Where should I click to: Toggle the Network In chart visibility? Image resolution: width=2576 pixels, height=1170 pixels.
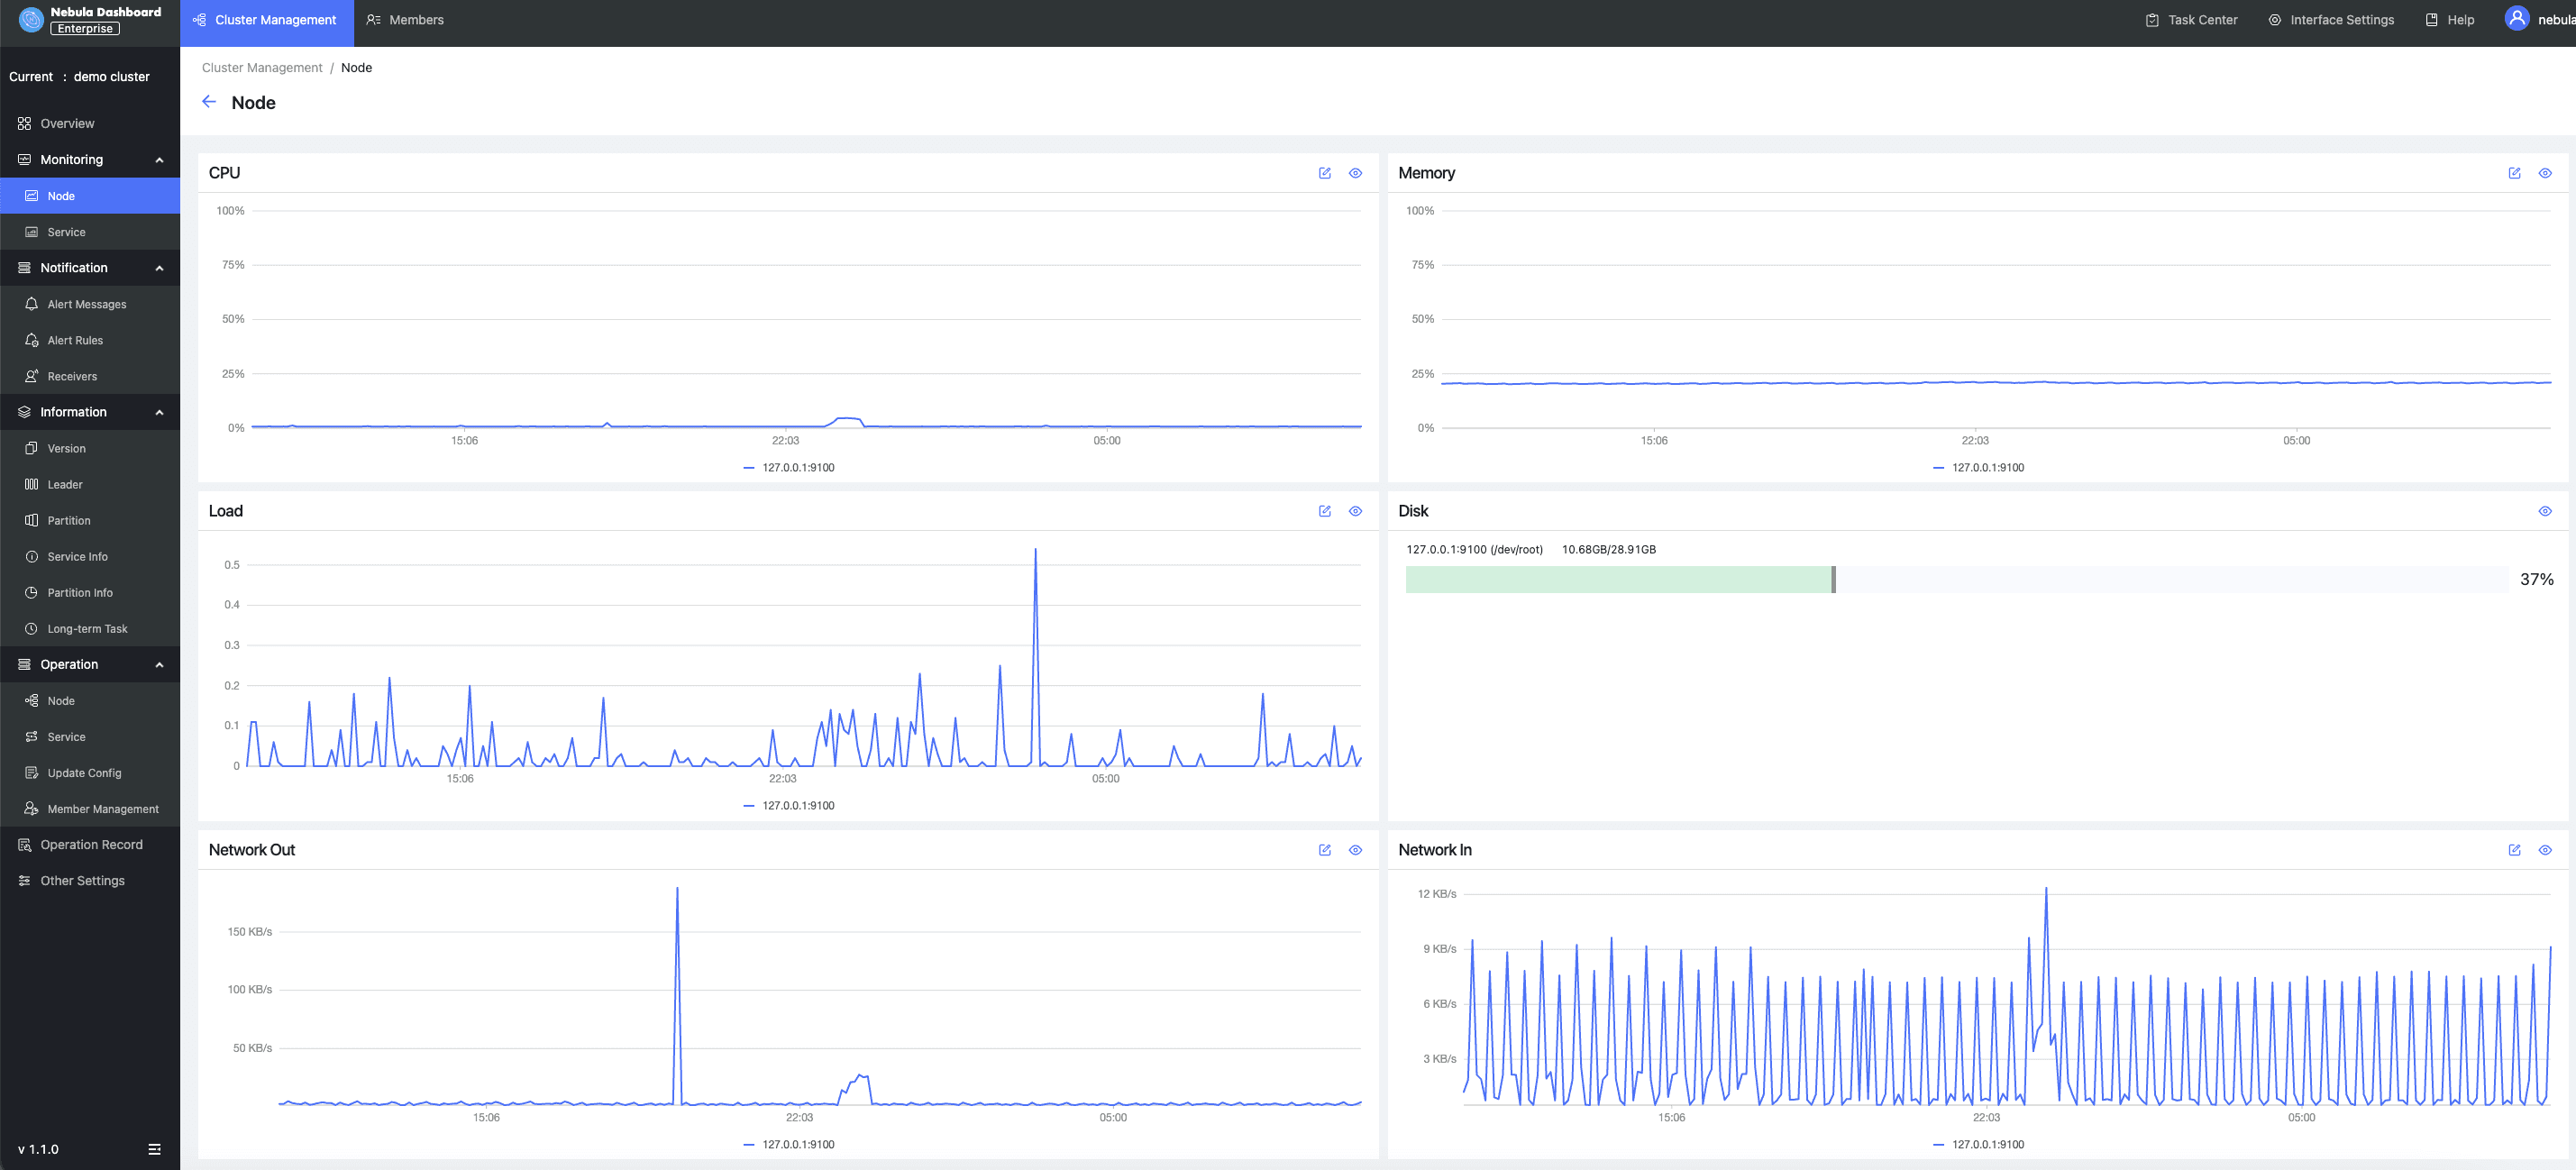(x=2546, y=850)
